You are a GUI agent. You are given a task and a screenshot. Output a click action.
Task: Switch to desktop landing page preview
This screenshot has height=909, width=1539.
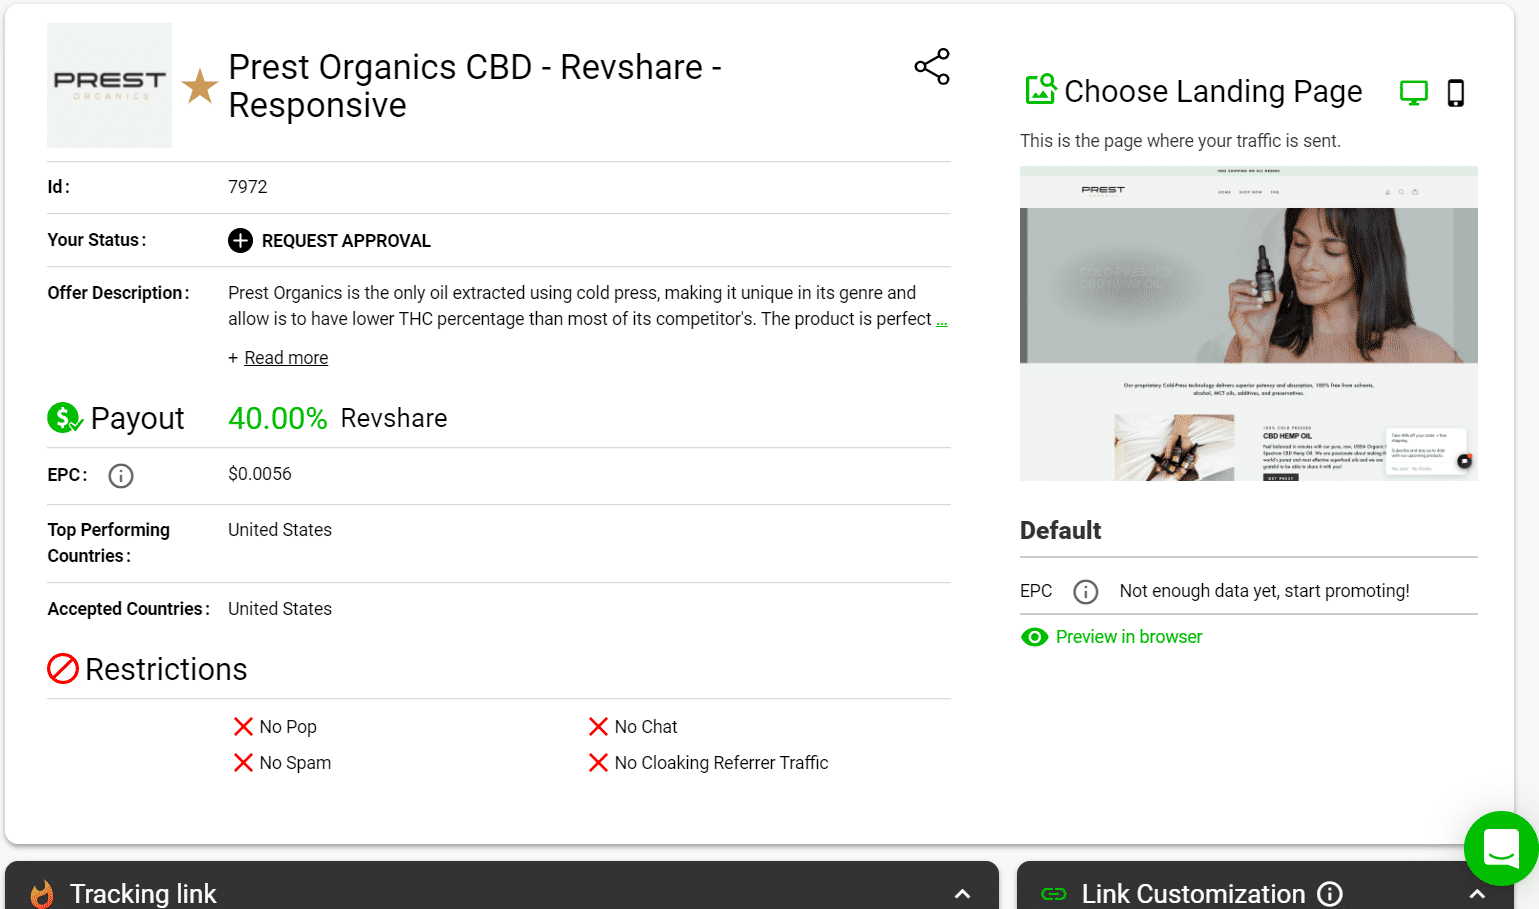point(1413,93)
